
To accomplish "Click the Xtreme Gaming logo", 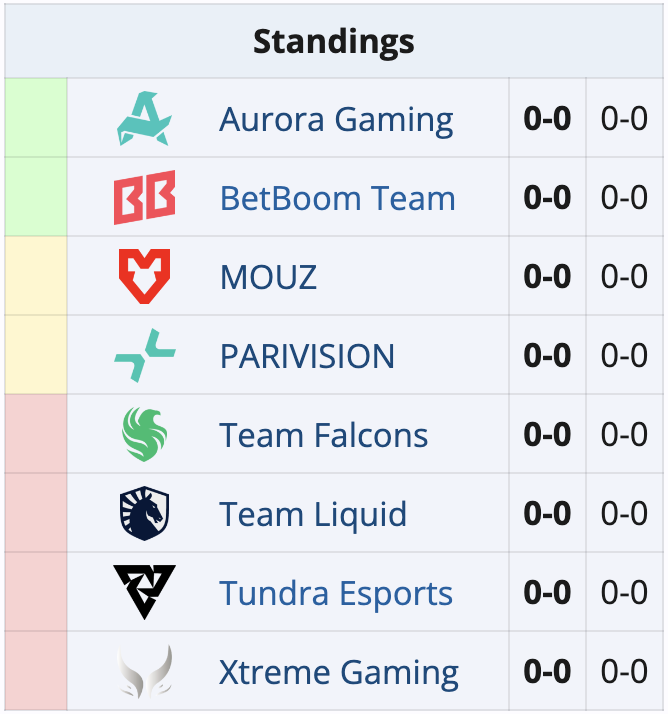I will tap(144, 672).
